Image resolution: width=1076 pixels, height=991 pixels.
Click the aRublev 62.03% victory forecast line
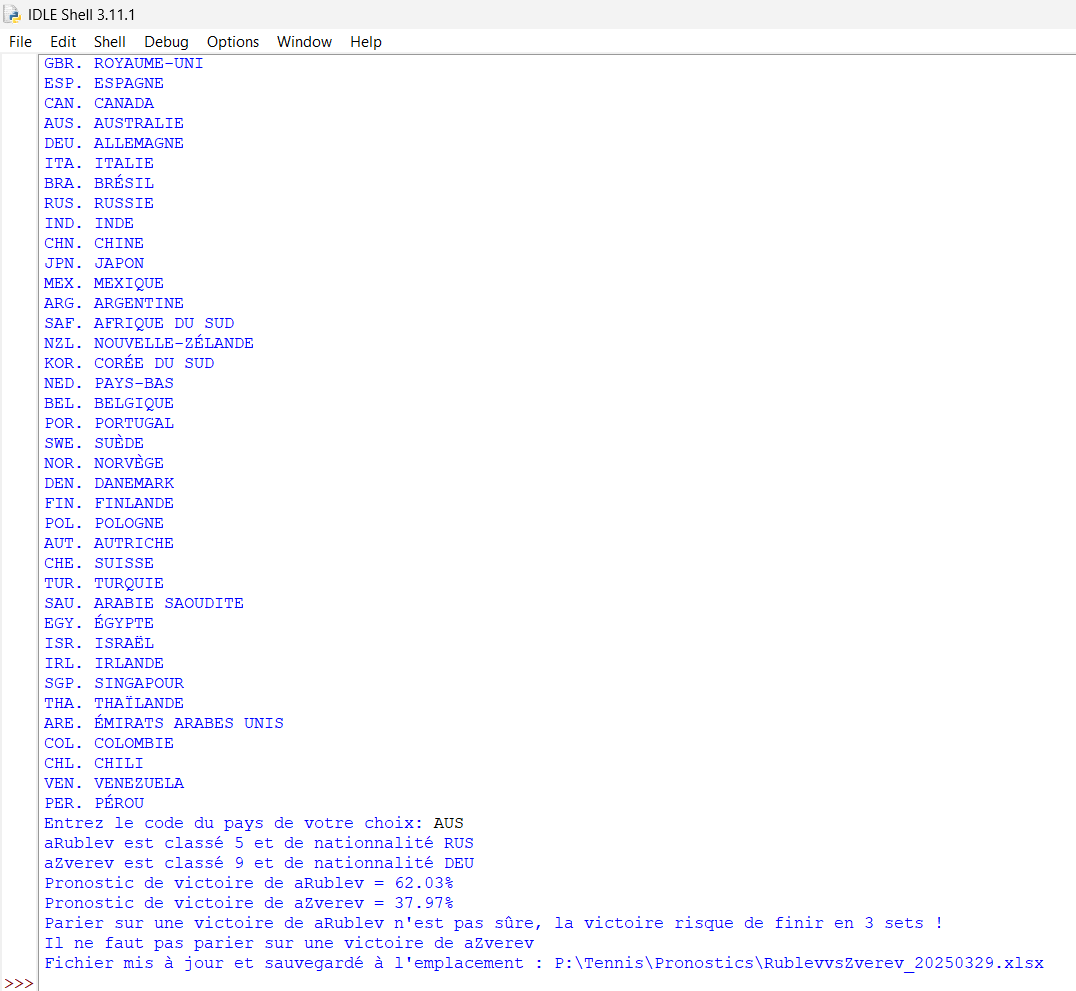pos(248,883)
